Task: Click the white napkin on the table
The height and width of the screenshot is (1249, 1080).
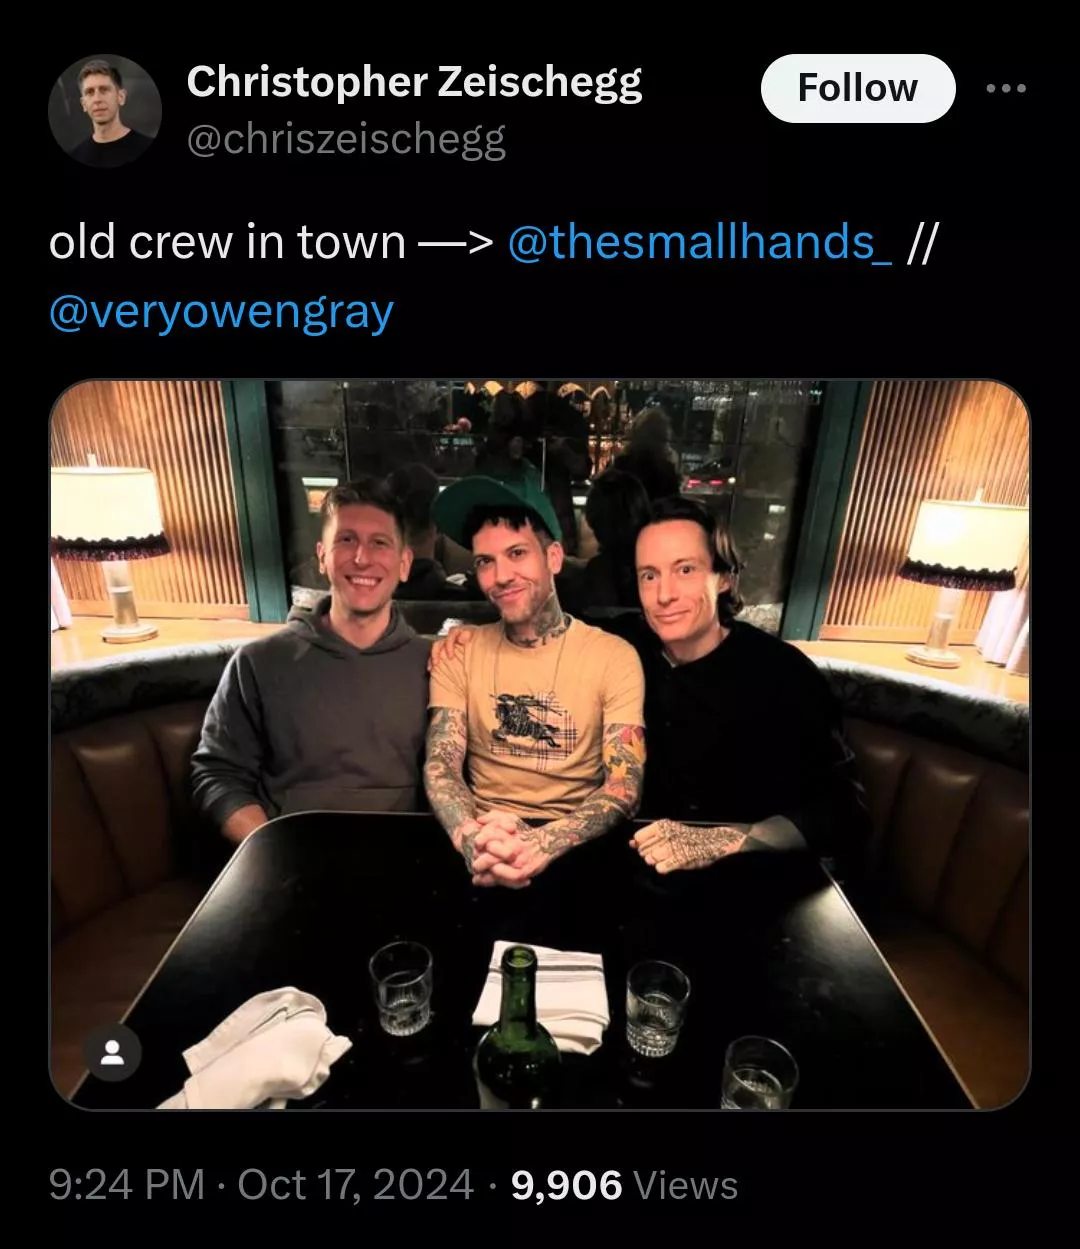Action: pos(264,1046)
